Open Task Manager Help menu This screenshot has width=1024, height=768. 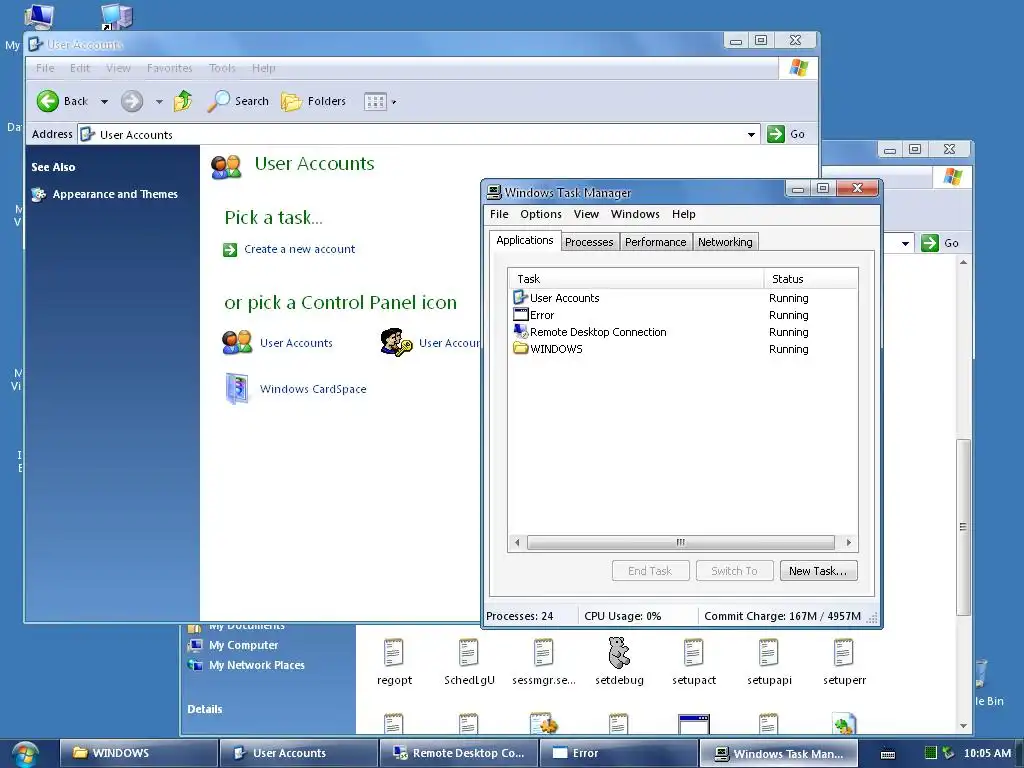coord(684,214)
